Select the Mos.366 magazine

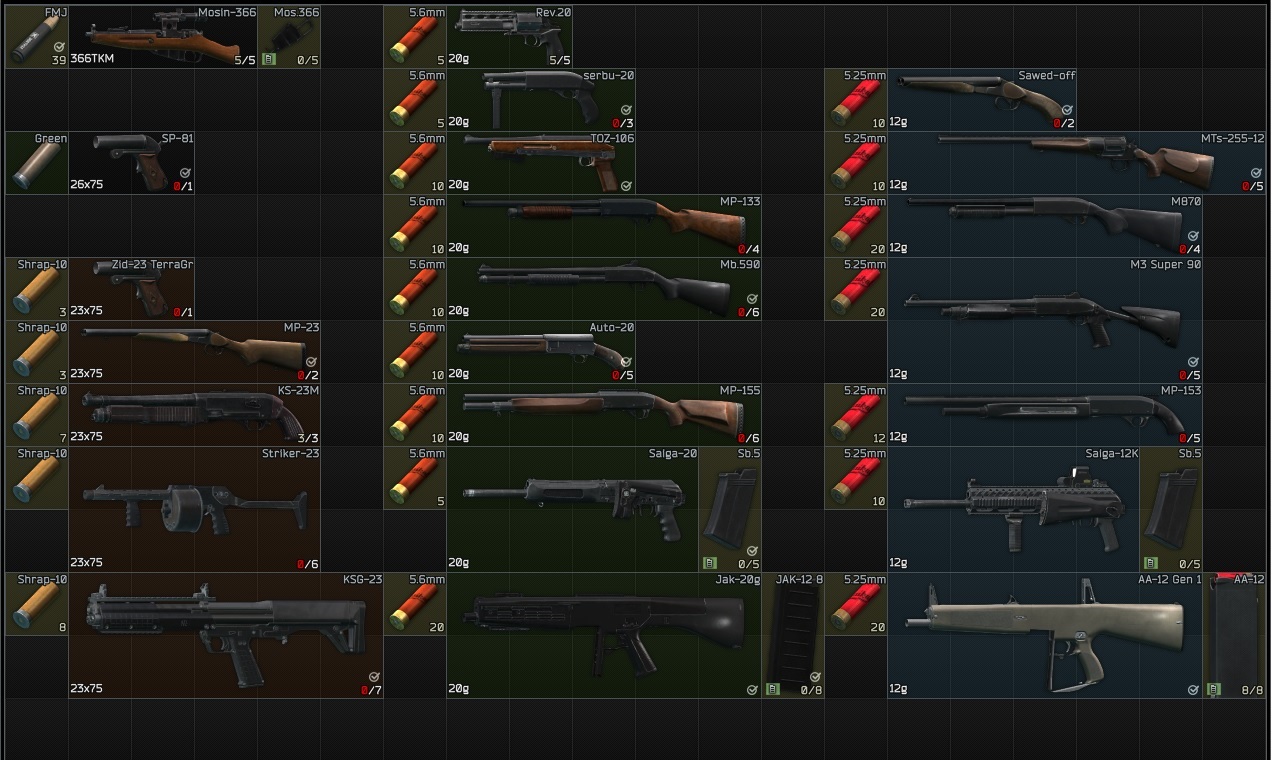(290, 36)
